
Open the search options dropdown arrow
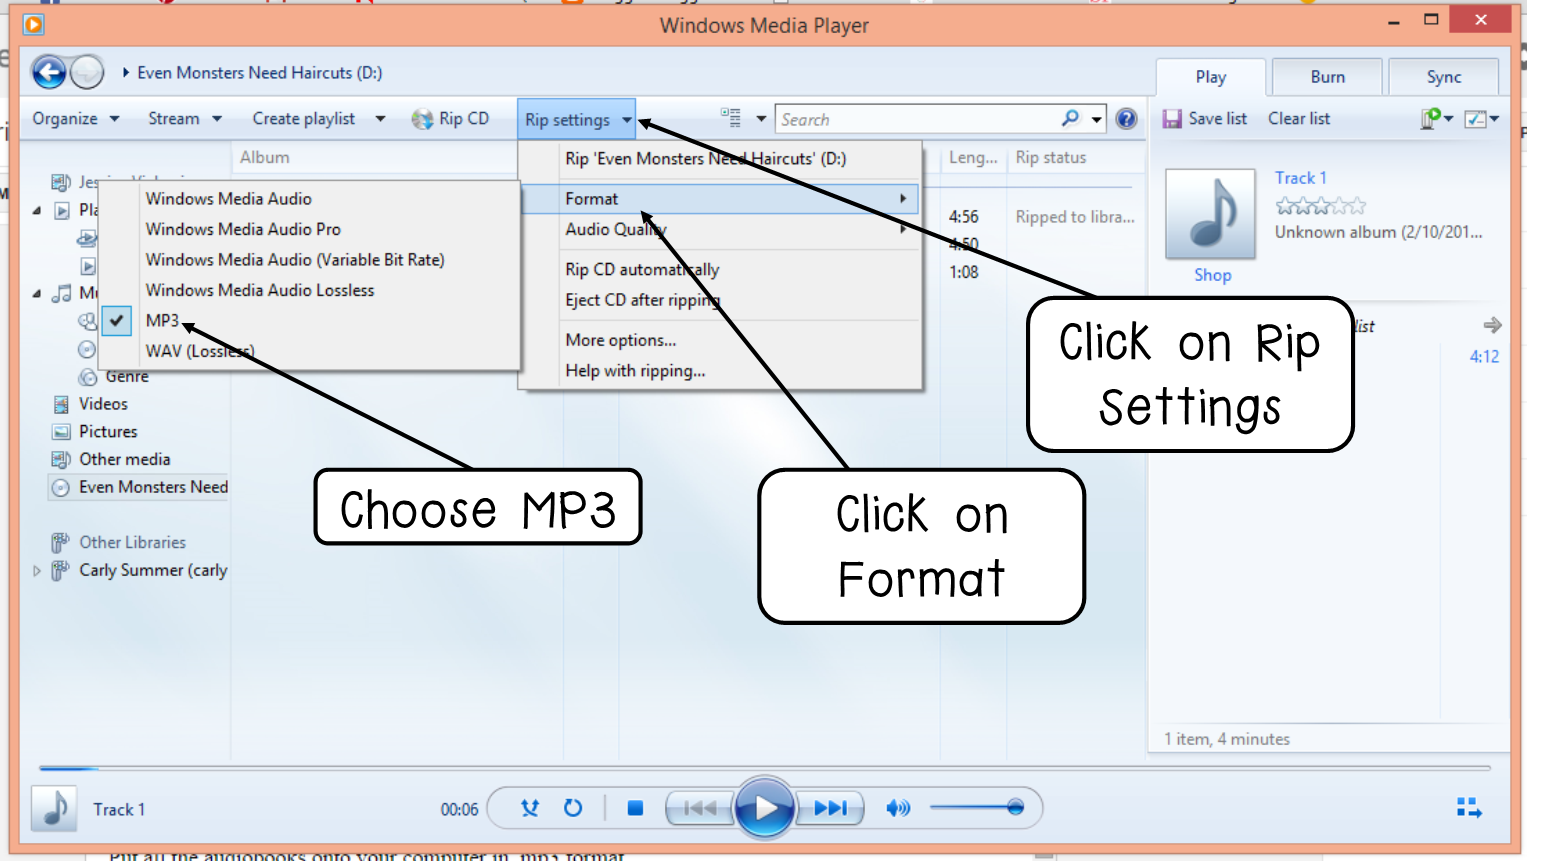(x=1097, y=119)
